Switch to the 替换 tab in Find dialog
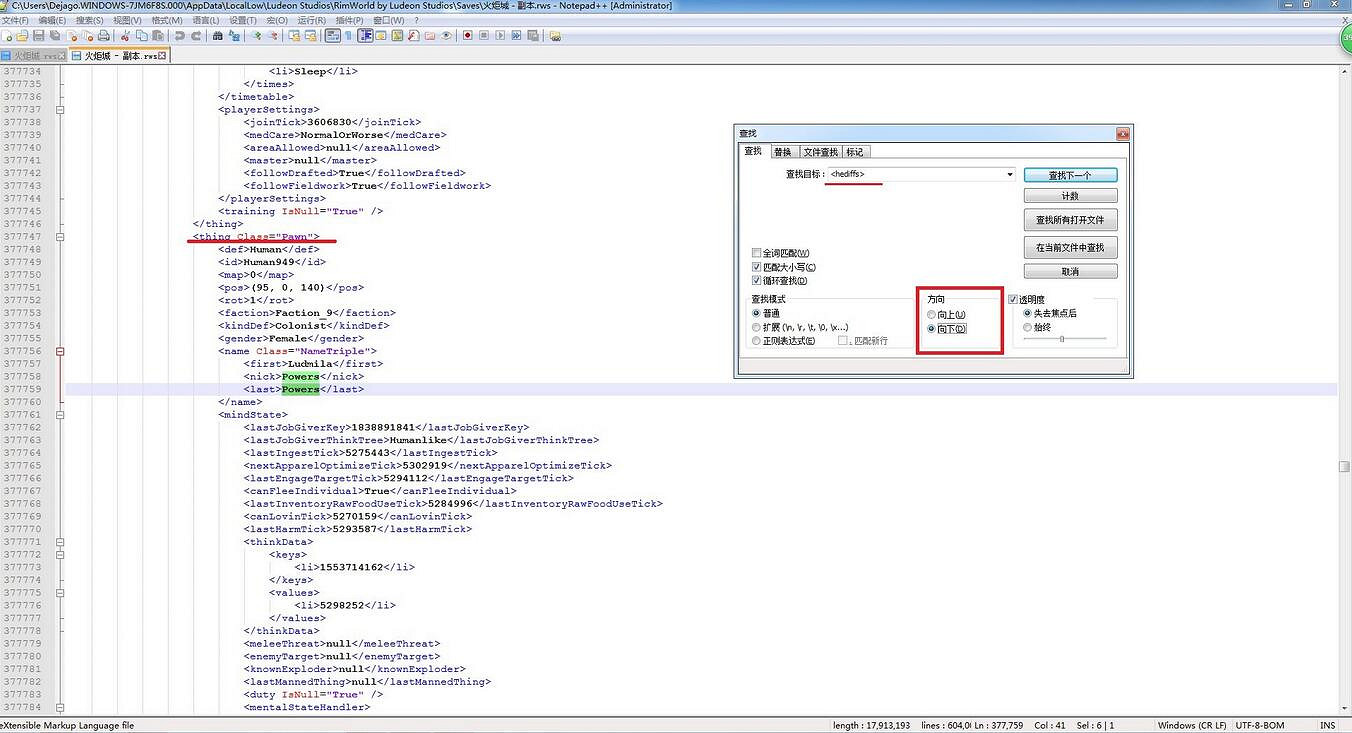The height and width of the screenshot is (733, 1352). [x=782, y=152]
